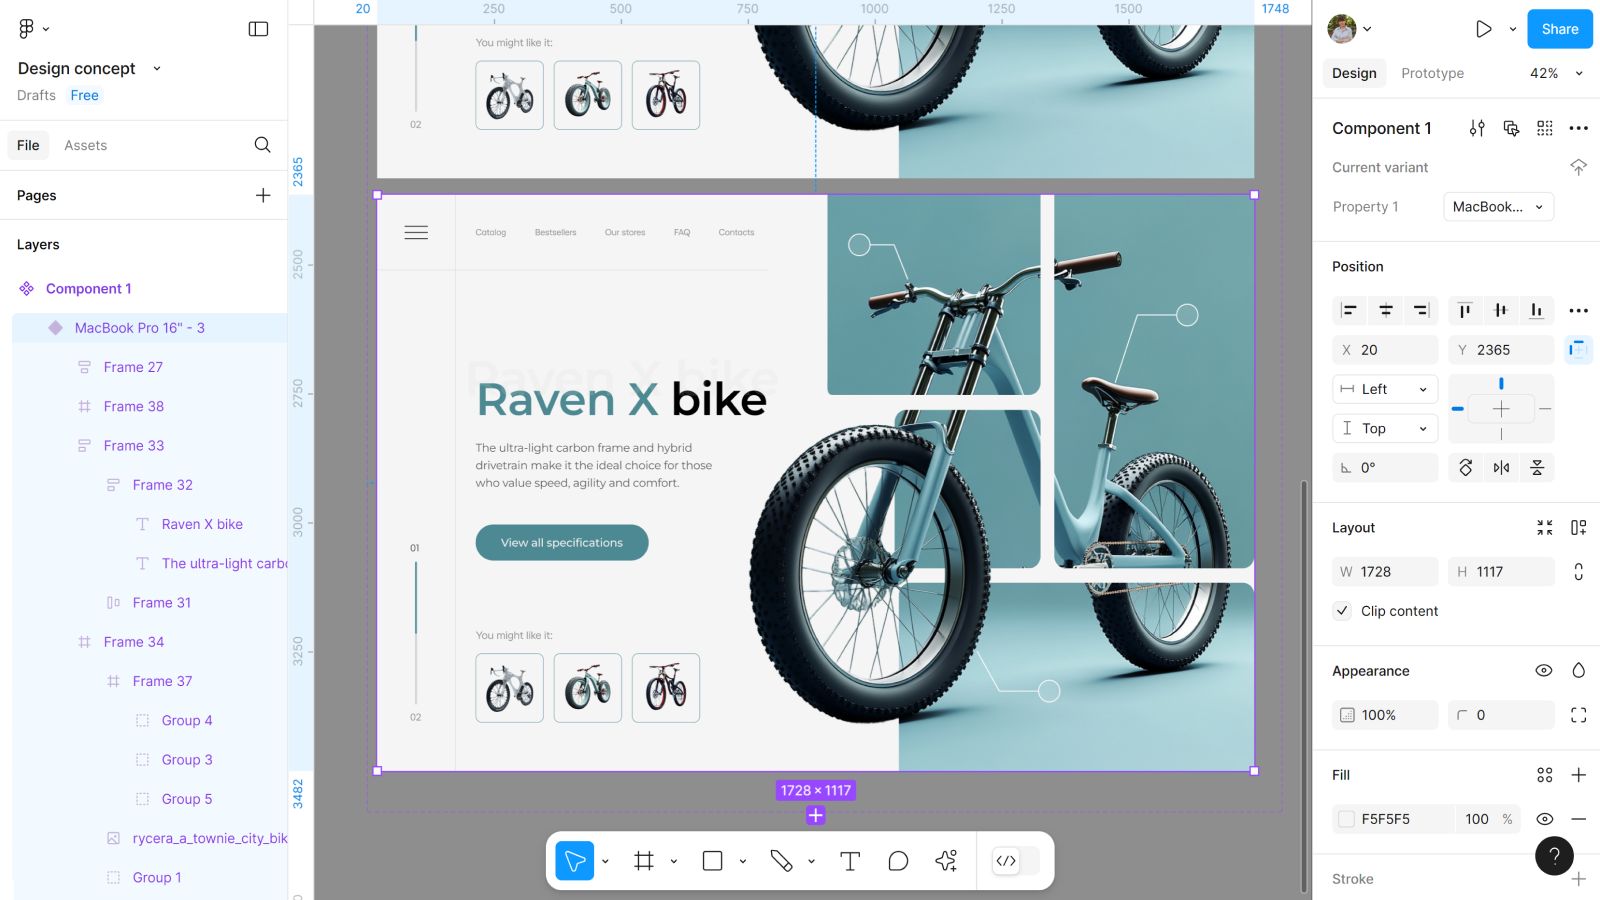Screen dimensions: 1600x900
Task: Open the 42% zoom dropdown
Action: 1556,73
